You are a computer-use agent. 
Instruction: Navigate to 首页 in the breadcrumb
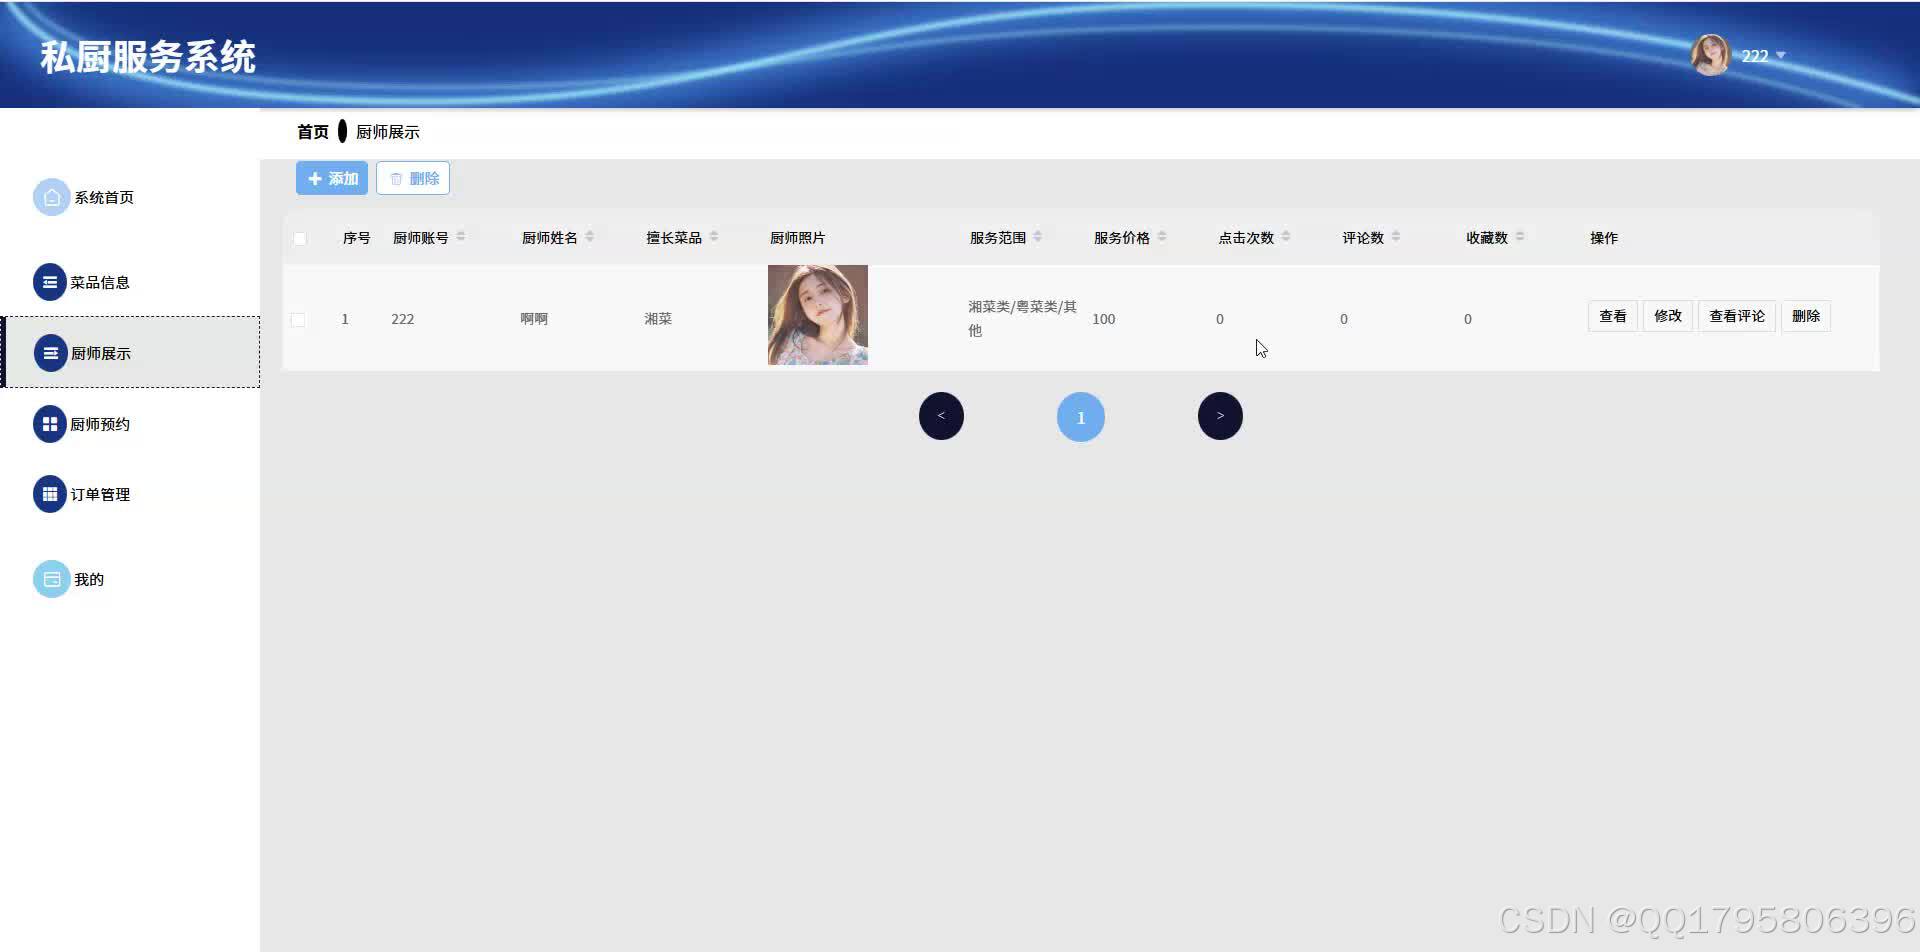tap(311, 131)
